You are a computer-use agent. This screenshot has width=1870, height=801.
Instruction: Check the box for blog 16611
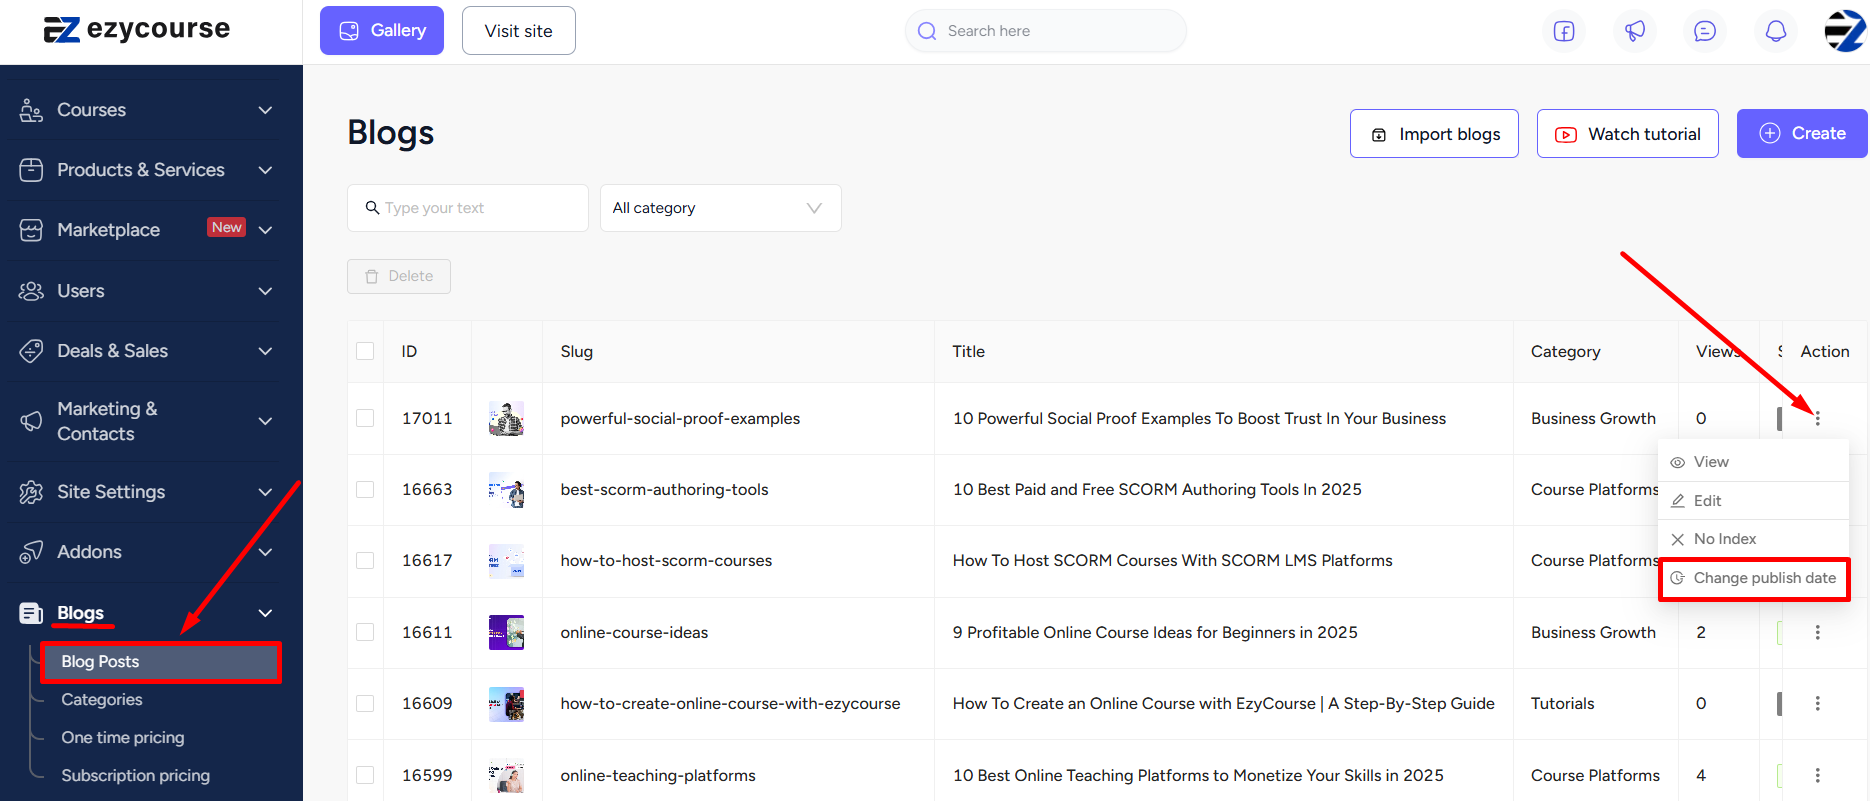coord(365,632)
